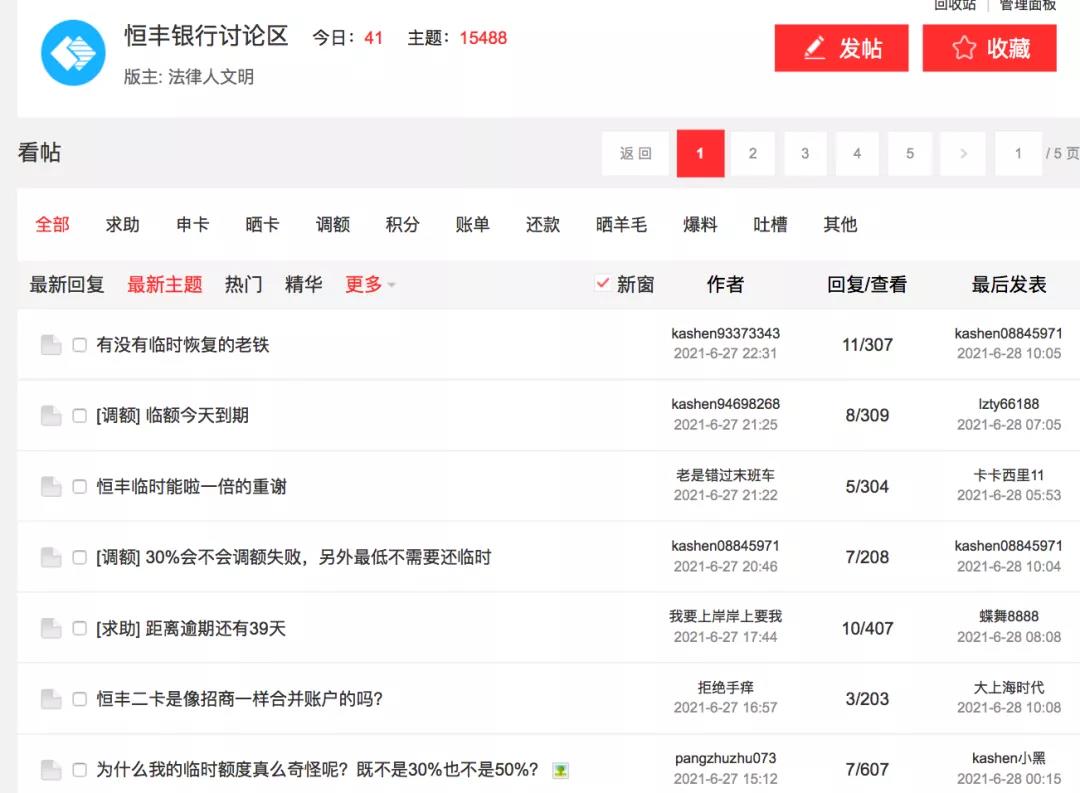Viewport: 1080px width, 793px height.
Task: Tick the checkbox for 恒丰二卡 thread
Action: [x=80, y=699]
